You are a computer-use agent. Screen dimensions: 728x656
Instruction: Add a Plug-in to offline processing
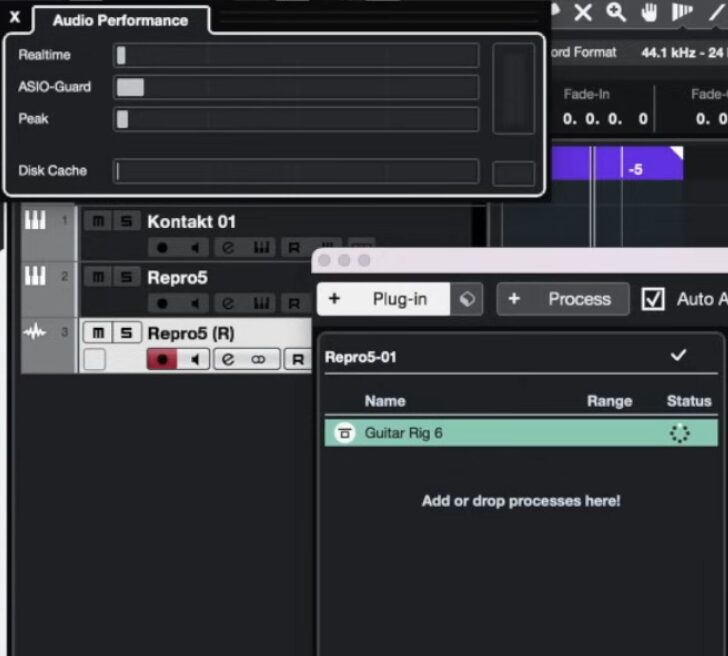pyautogui.click(x=385, y=299)
